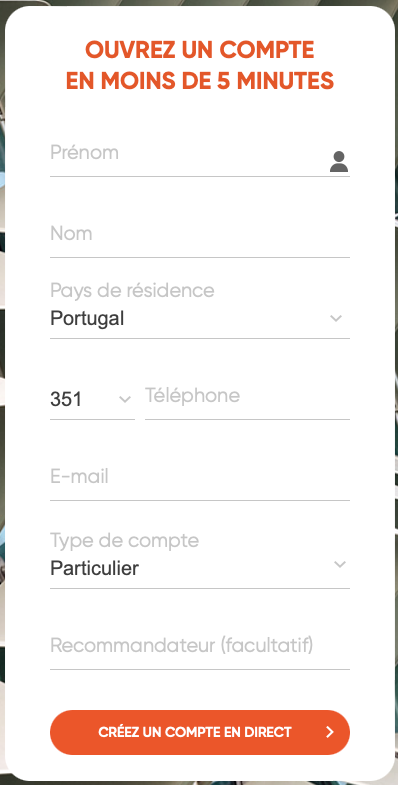Viewport: 398px width, 785px height.
Task: Expand the chevron beside Portugal
Action: tap(336, 318)
